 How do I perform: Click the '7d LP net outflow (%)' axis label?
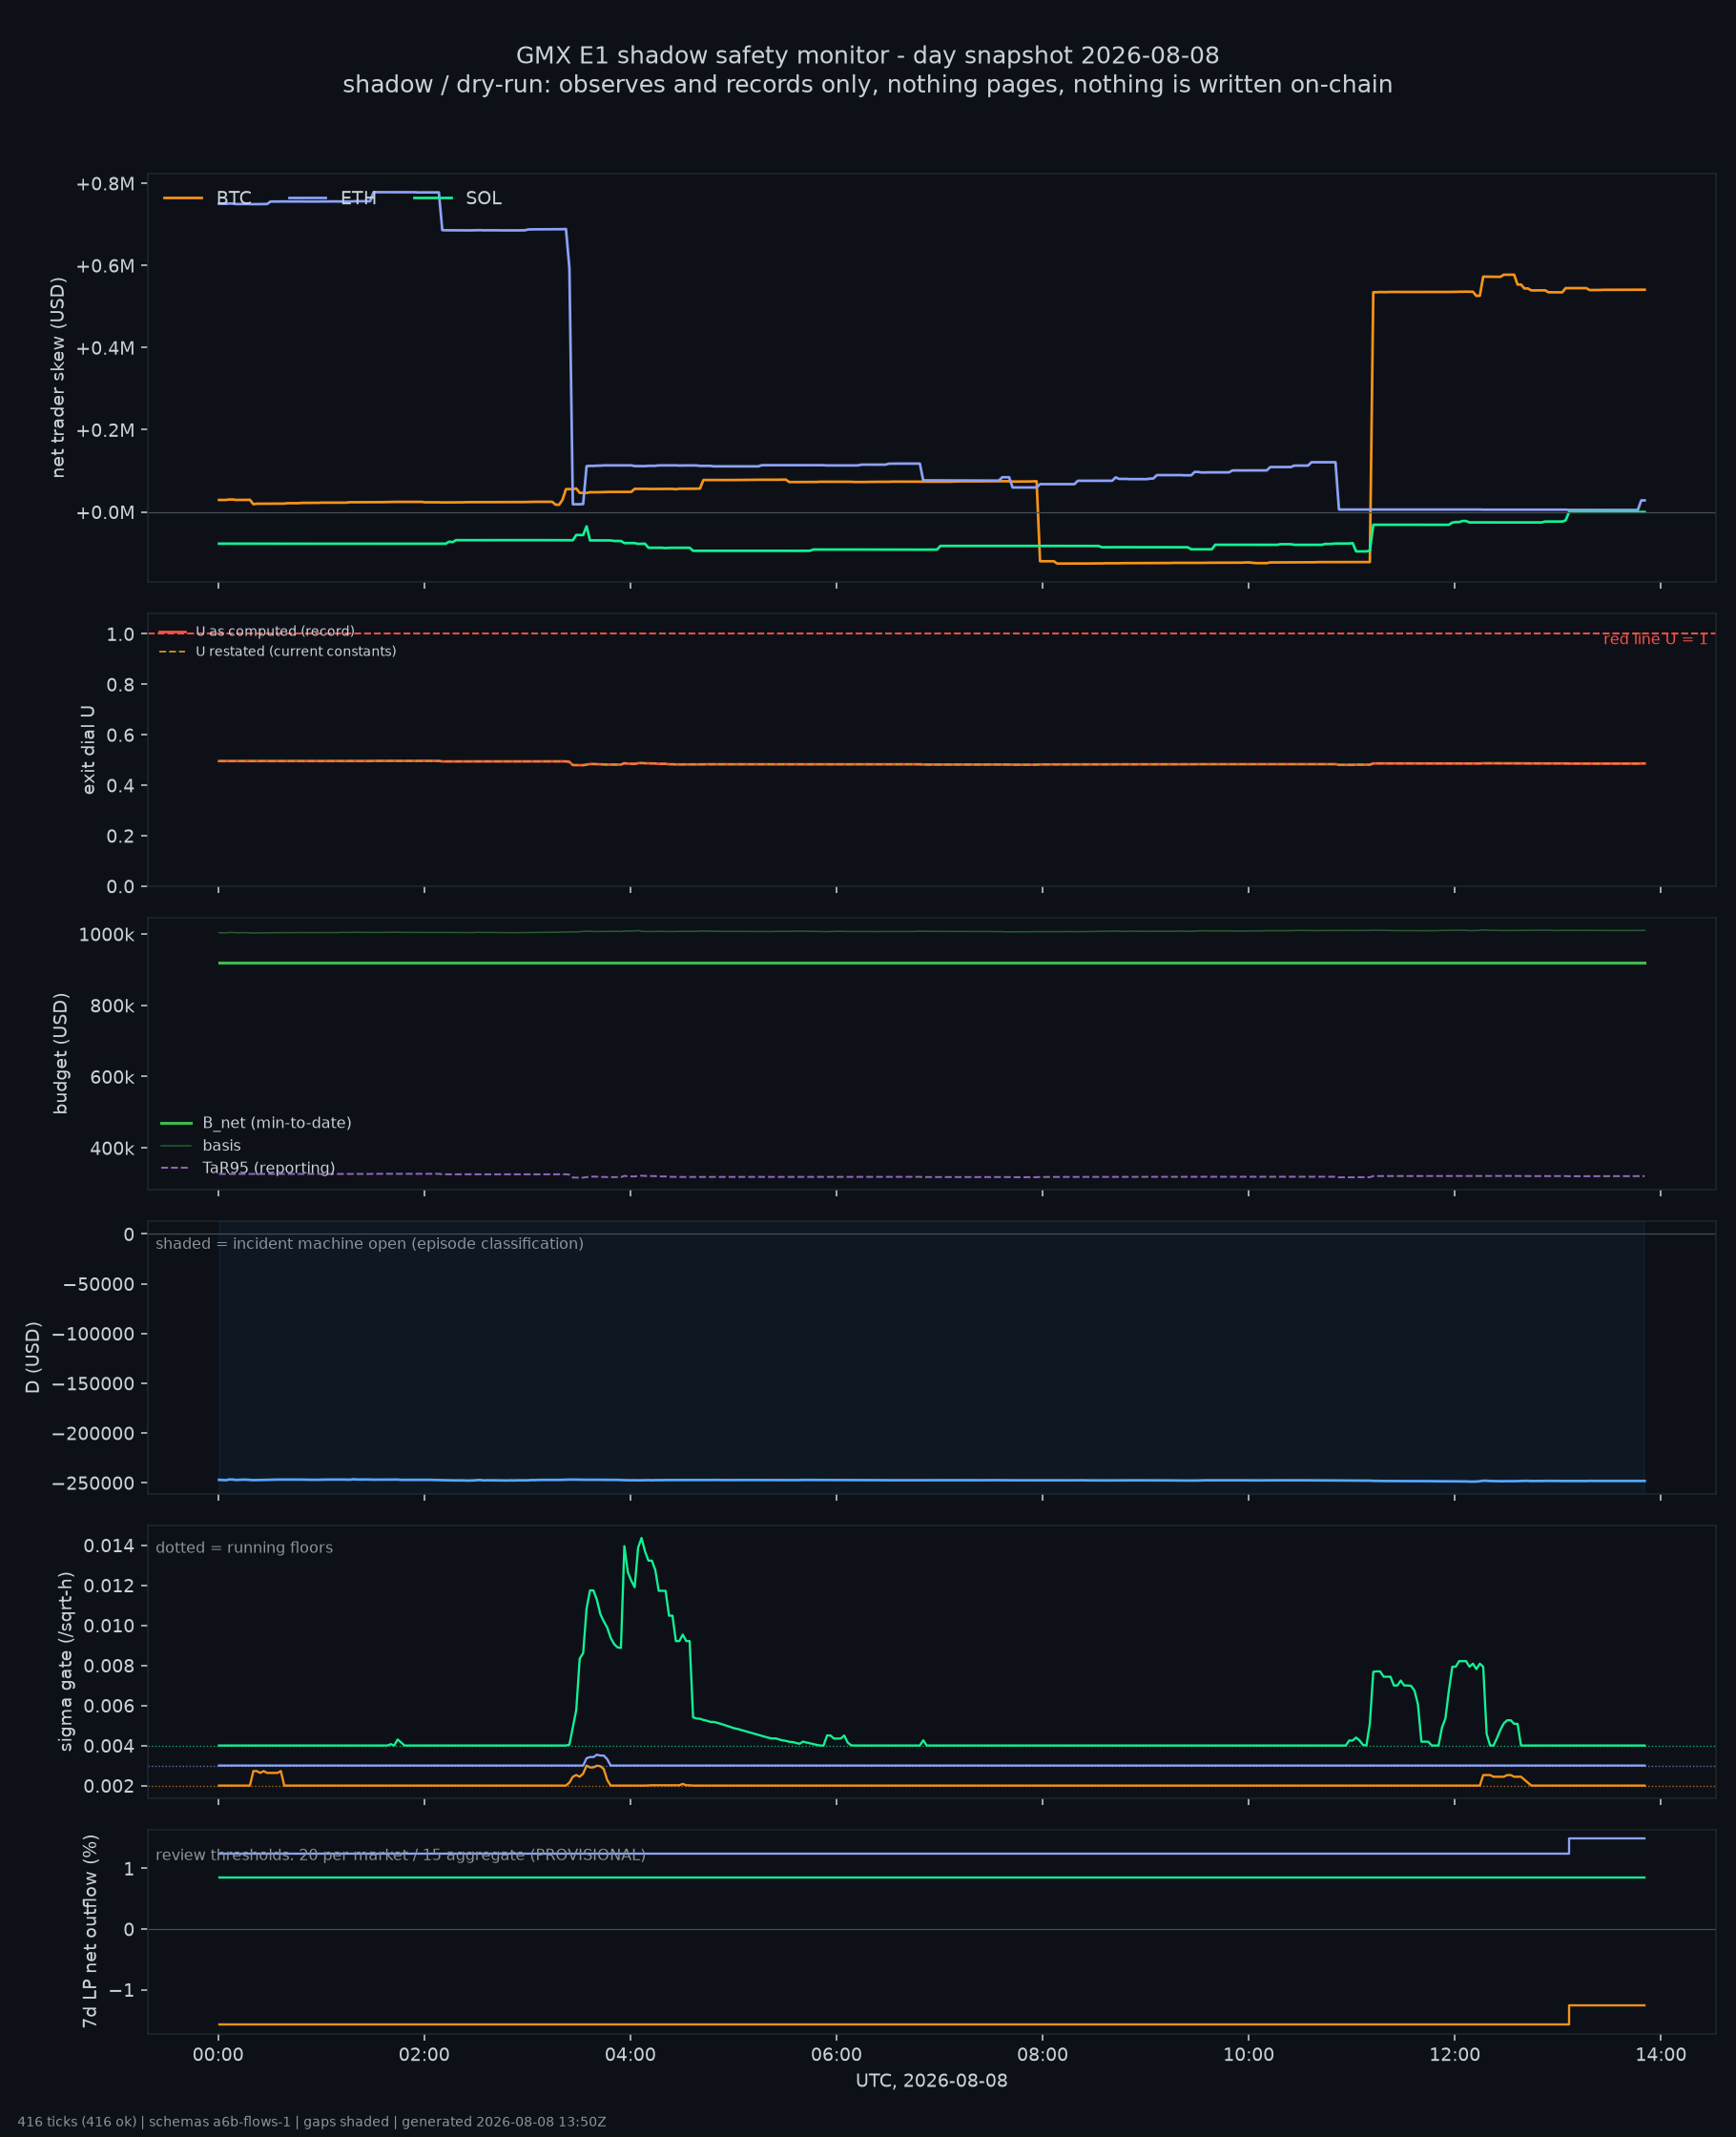90,1931
